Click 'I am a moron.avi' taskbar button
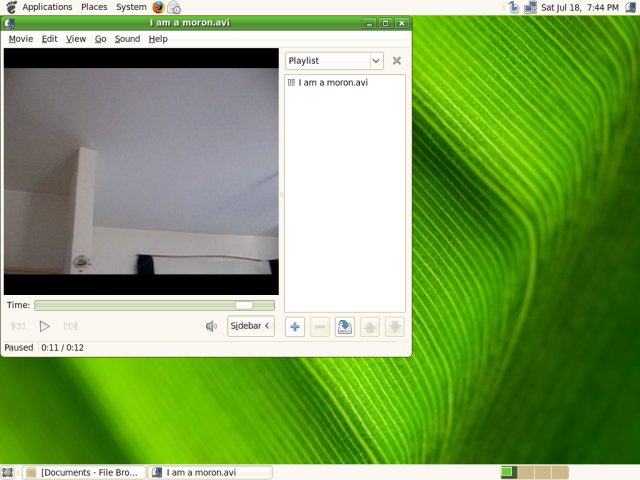This screenshot has width=640, height=480. click(x=210, y=472)
